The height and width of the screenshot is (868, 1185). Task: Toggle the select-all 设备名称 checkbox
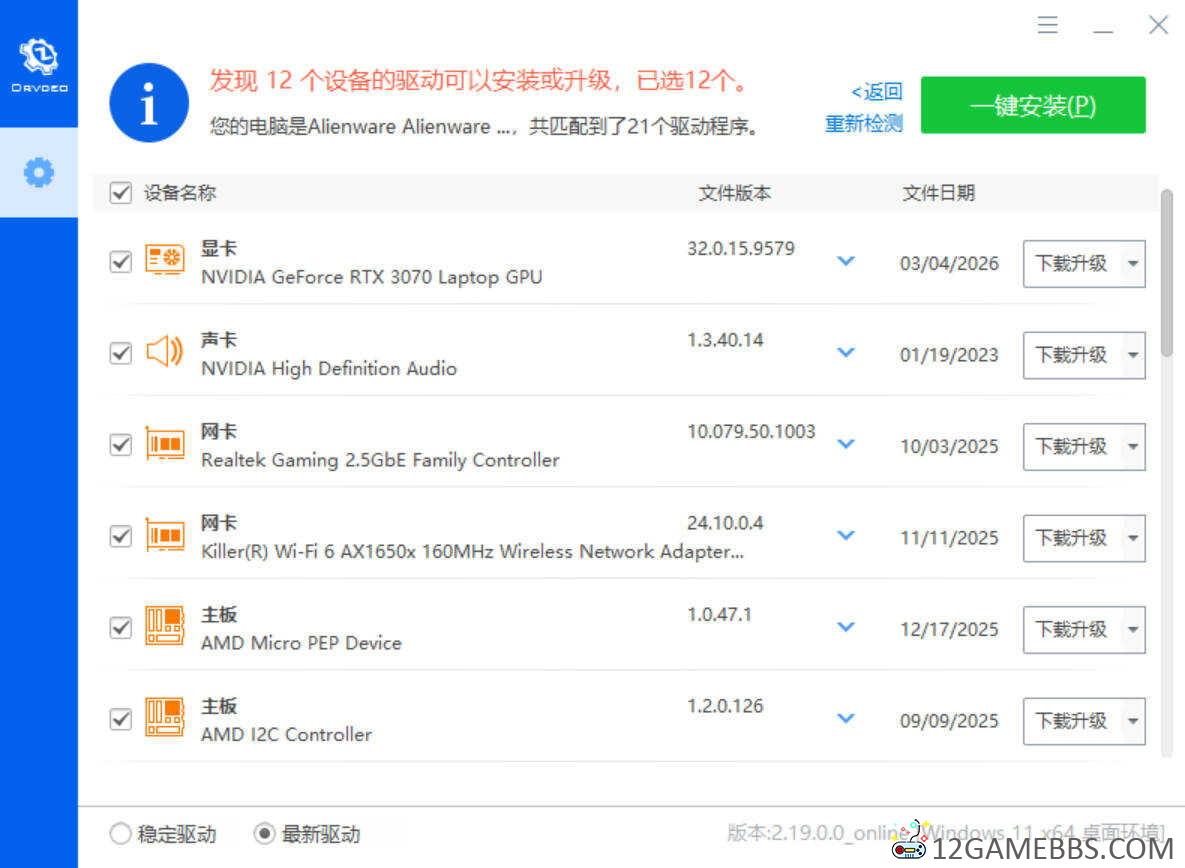(x=120, y=193)
